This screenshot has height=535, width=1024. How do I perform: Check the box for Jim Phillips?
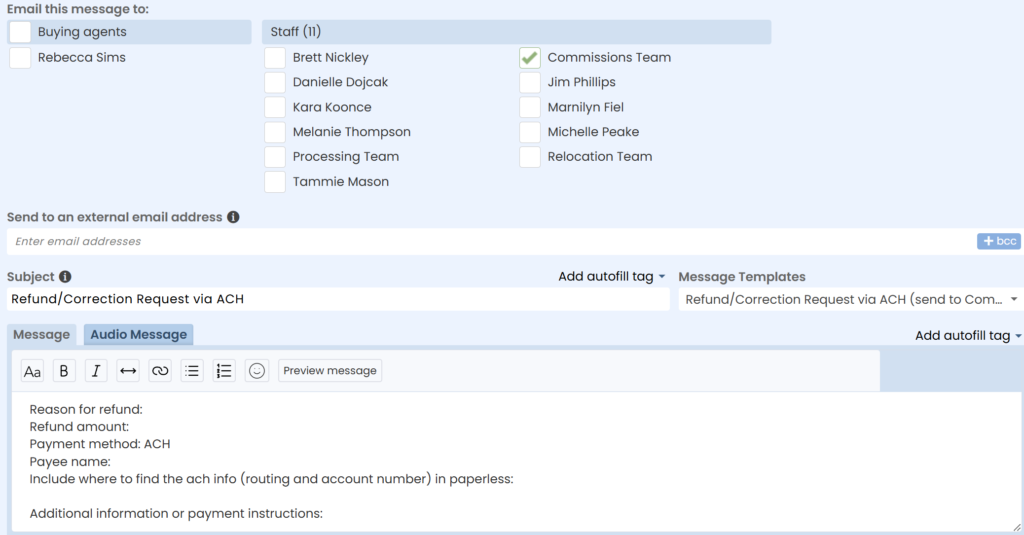[530, 82]
